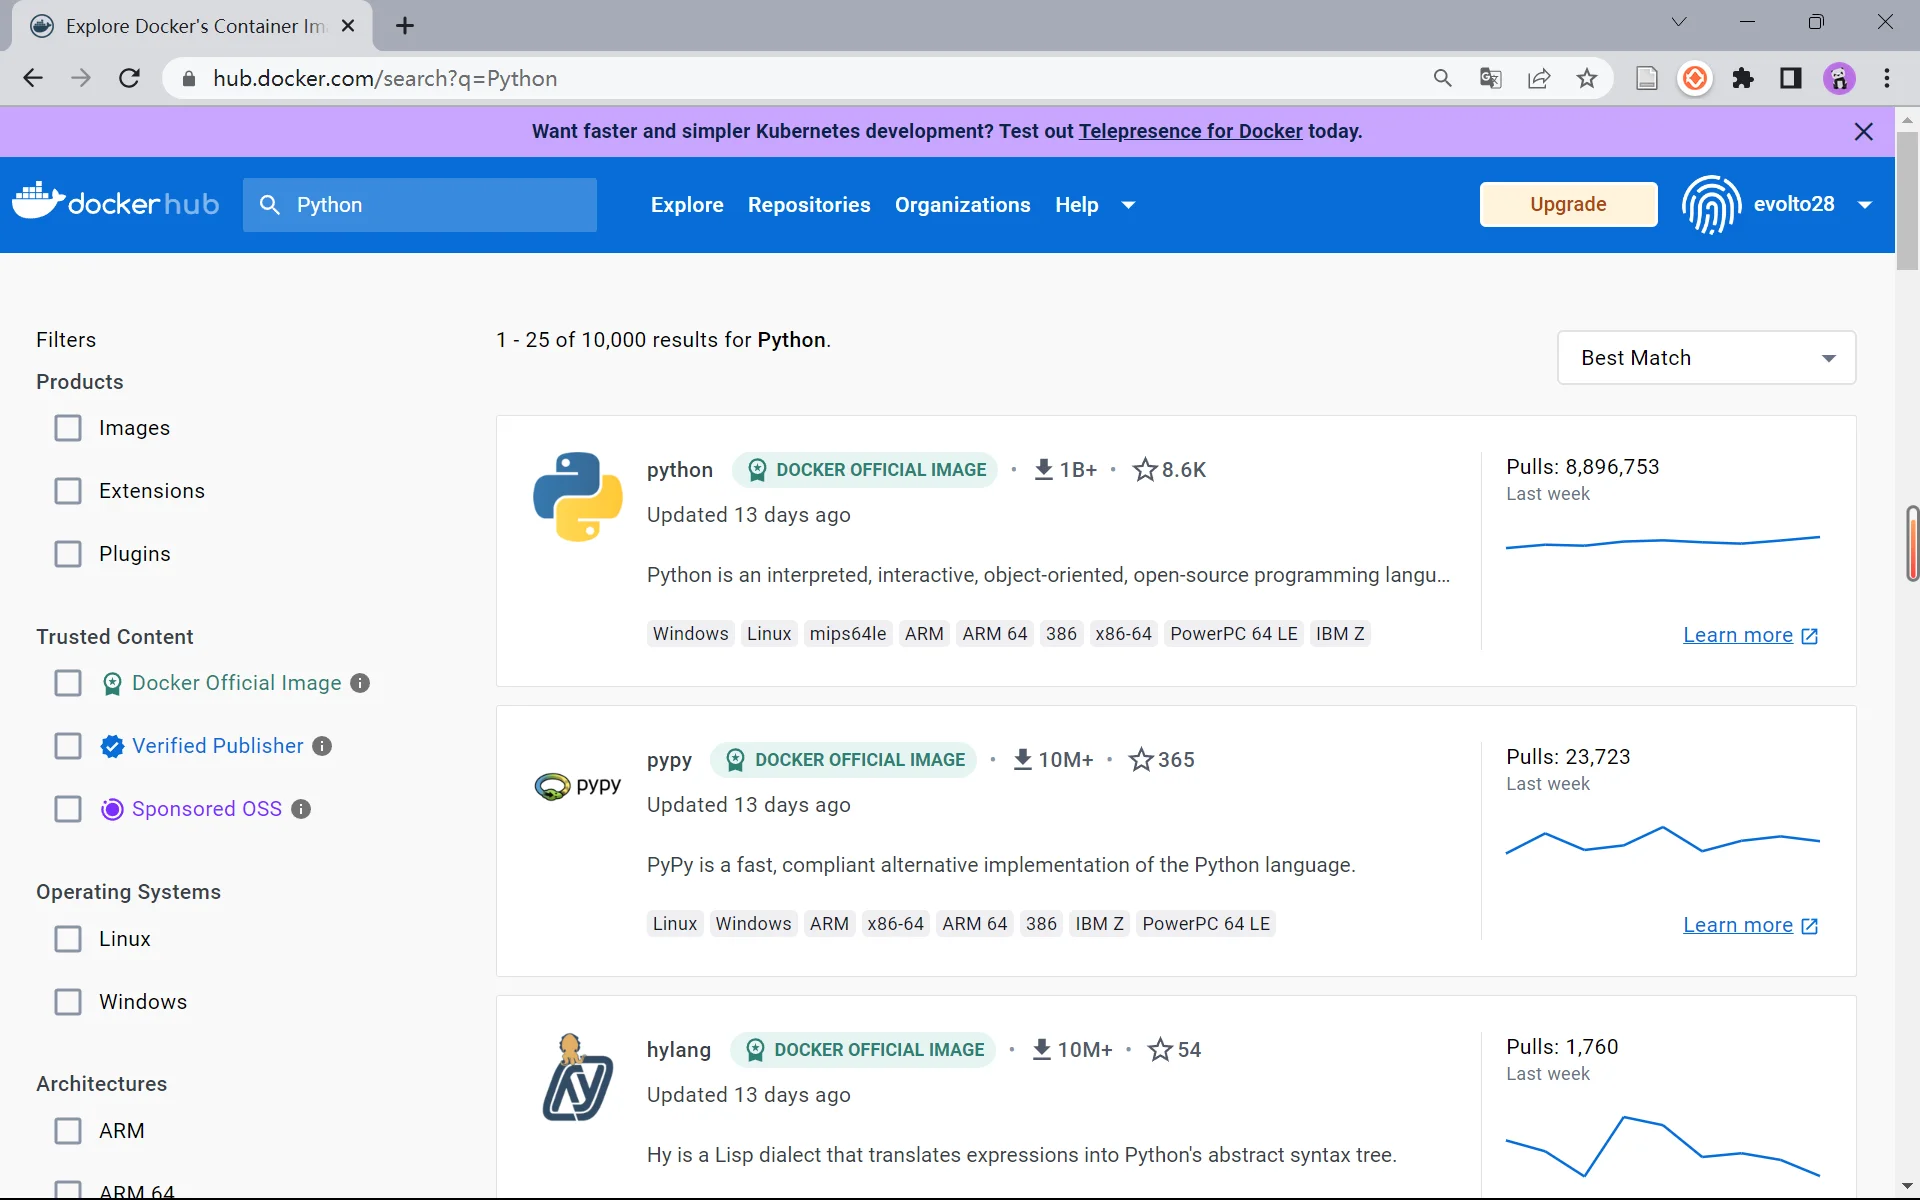
Task: Click the Upgrade button
Action: 1567,205
